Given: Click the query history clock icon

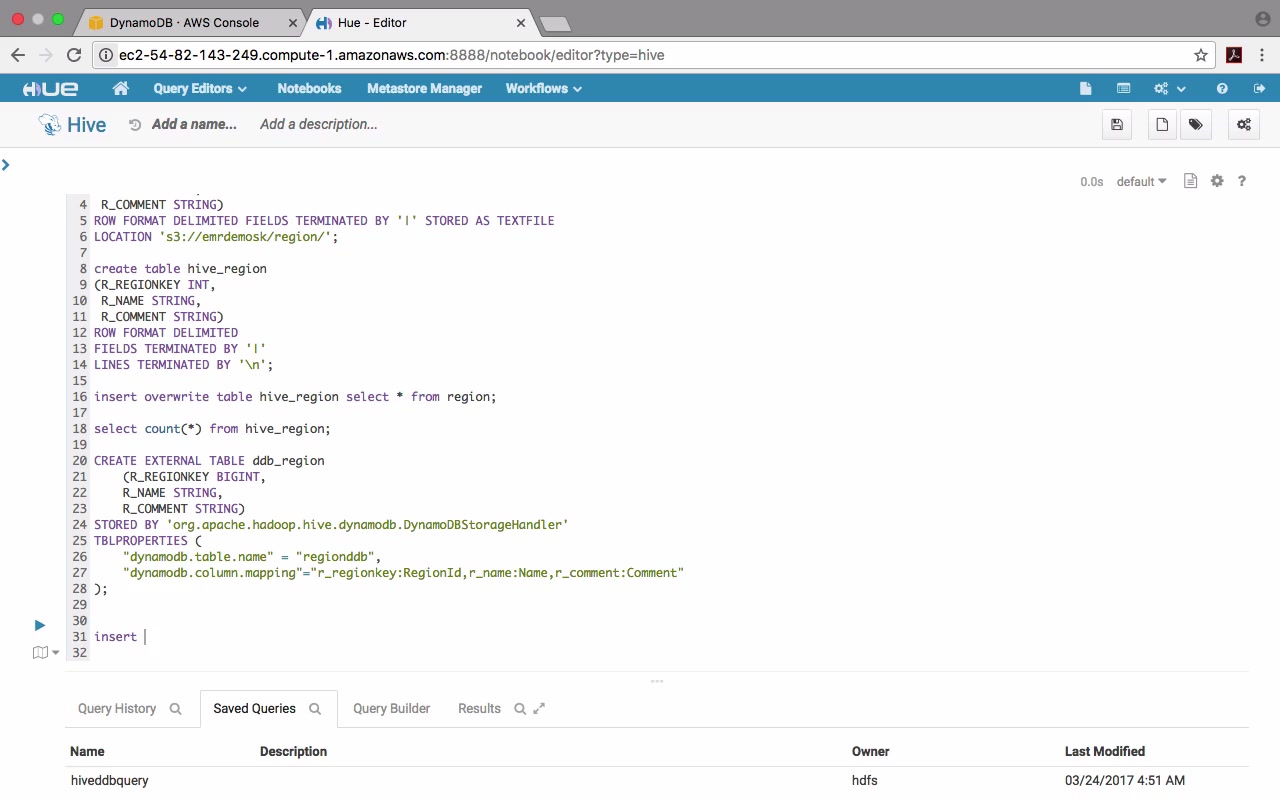Looking at the screenshot, I should [135, 125].
